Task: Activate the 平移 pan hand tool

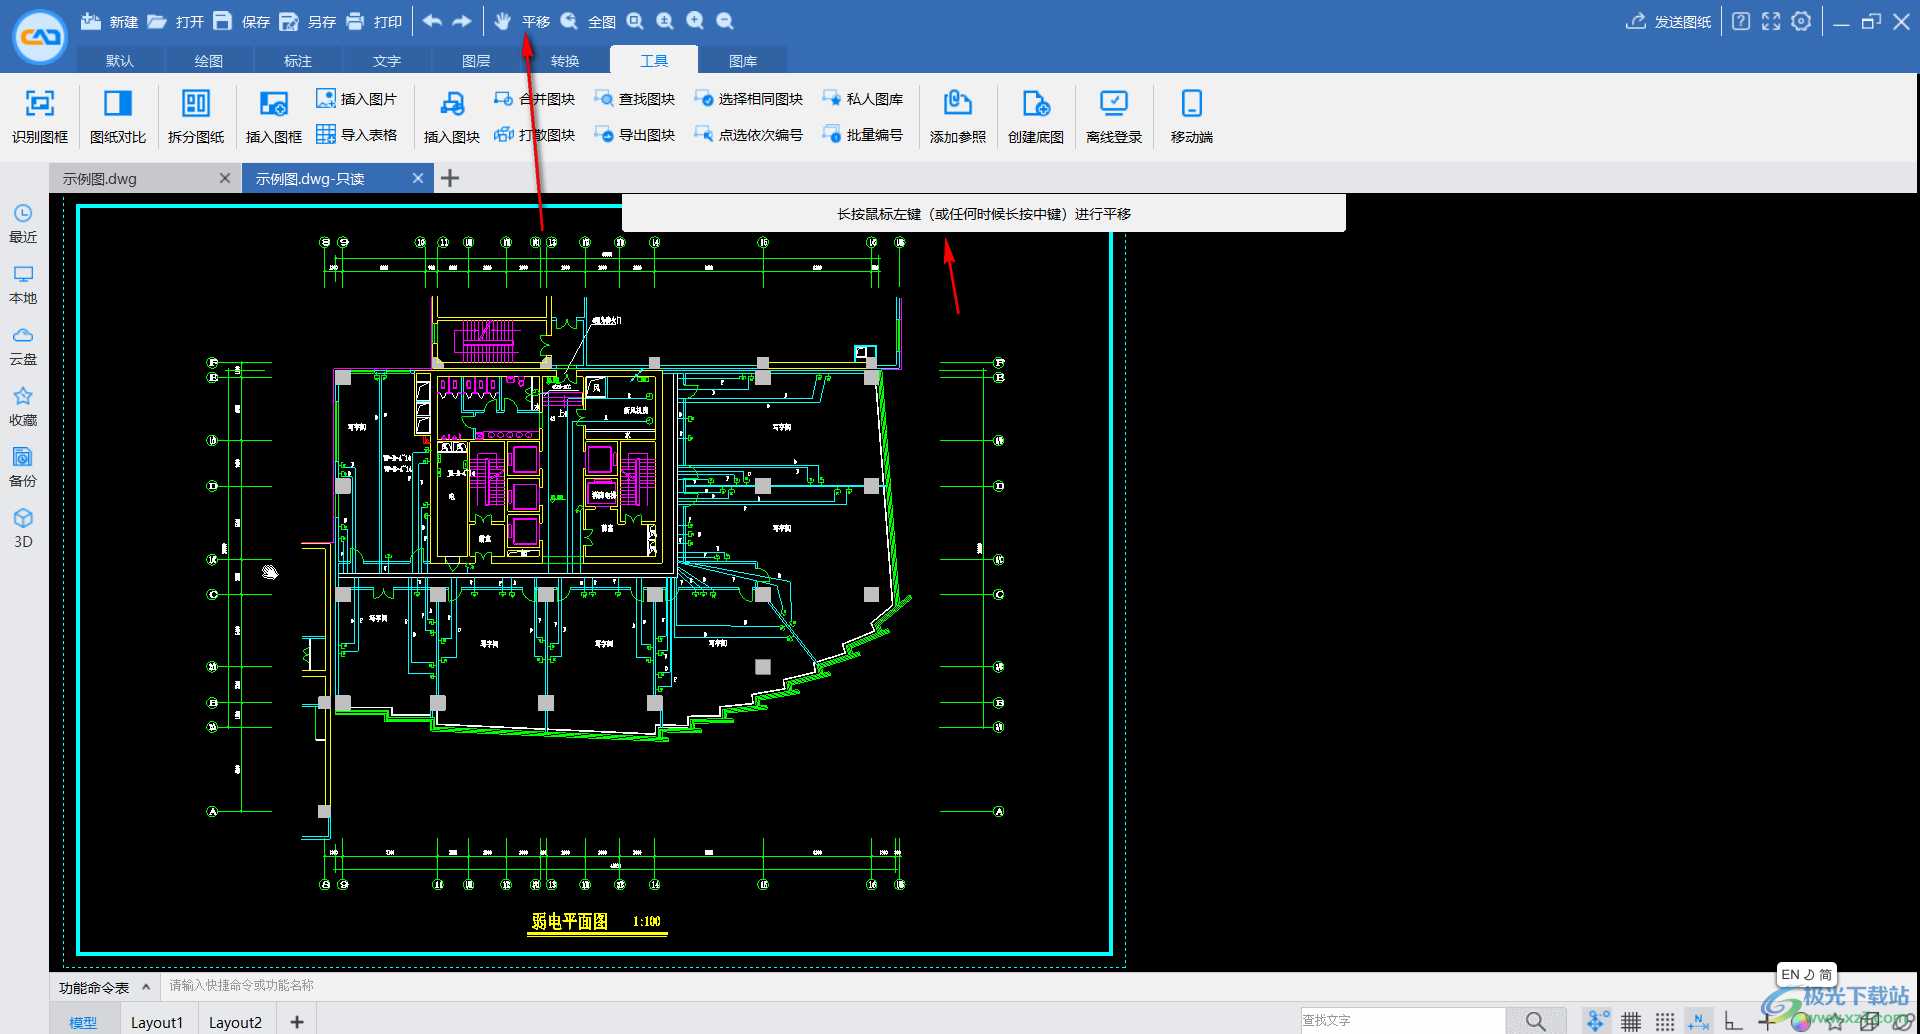Action: click(522, 21)
